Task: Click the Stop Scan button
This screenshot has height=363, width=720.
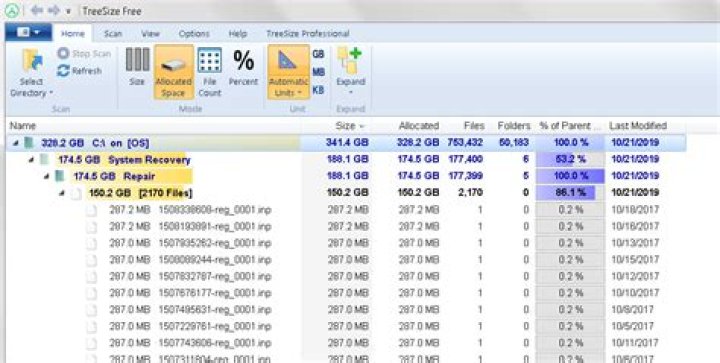Action: [x=84, y=54]
